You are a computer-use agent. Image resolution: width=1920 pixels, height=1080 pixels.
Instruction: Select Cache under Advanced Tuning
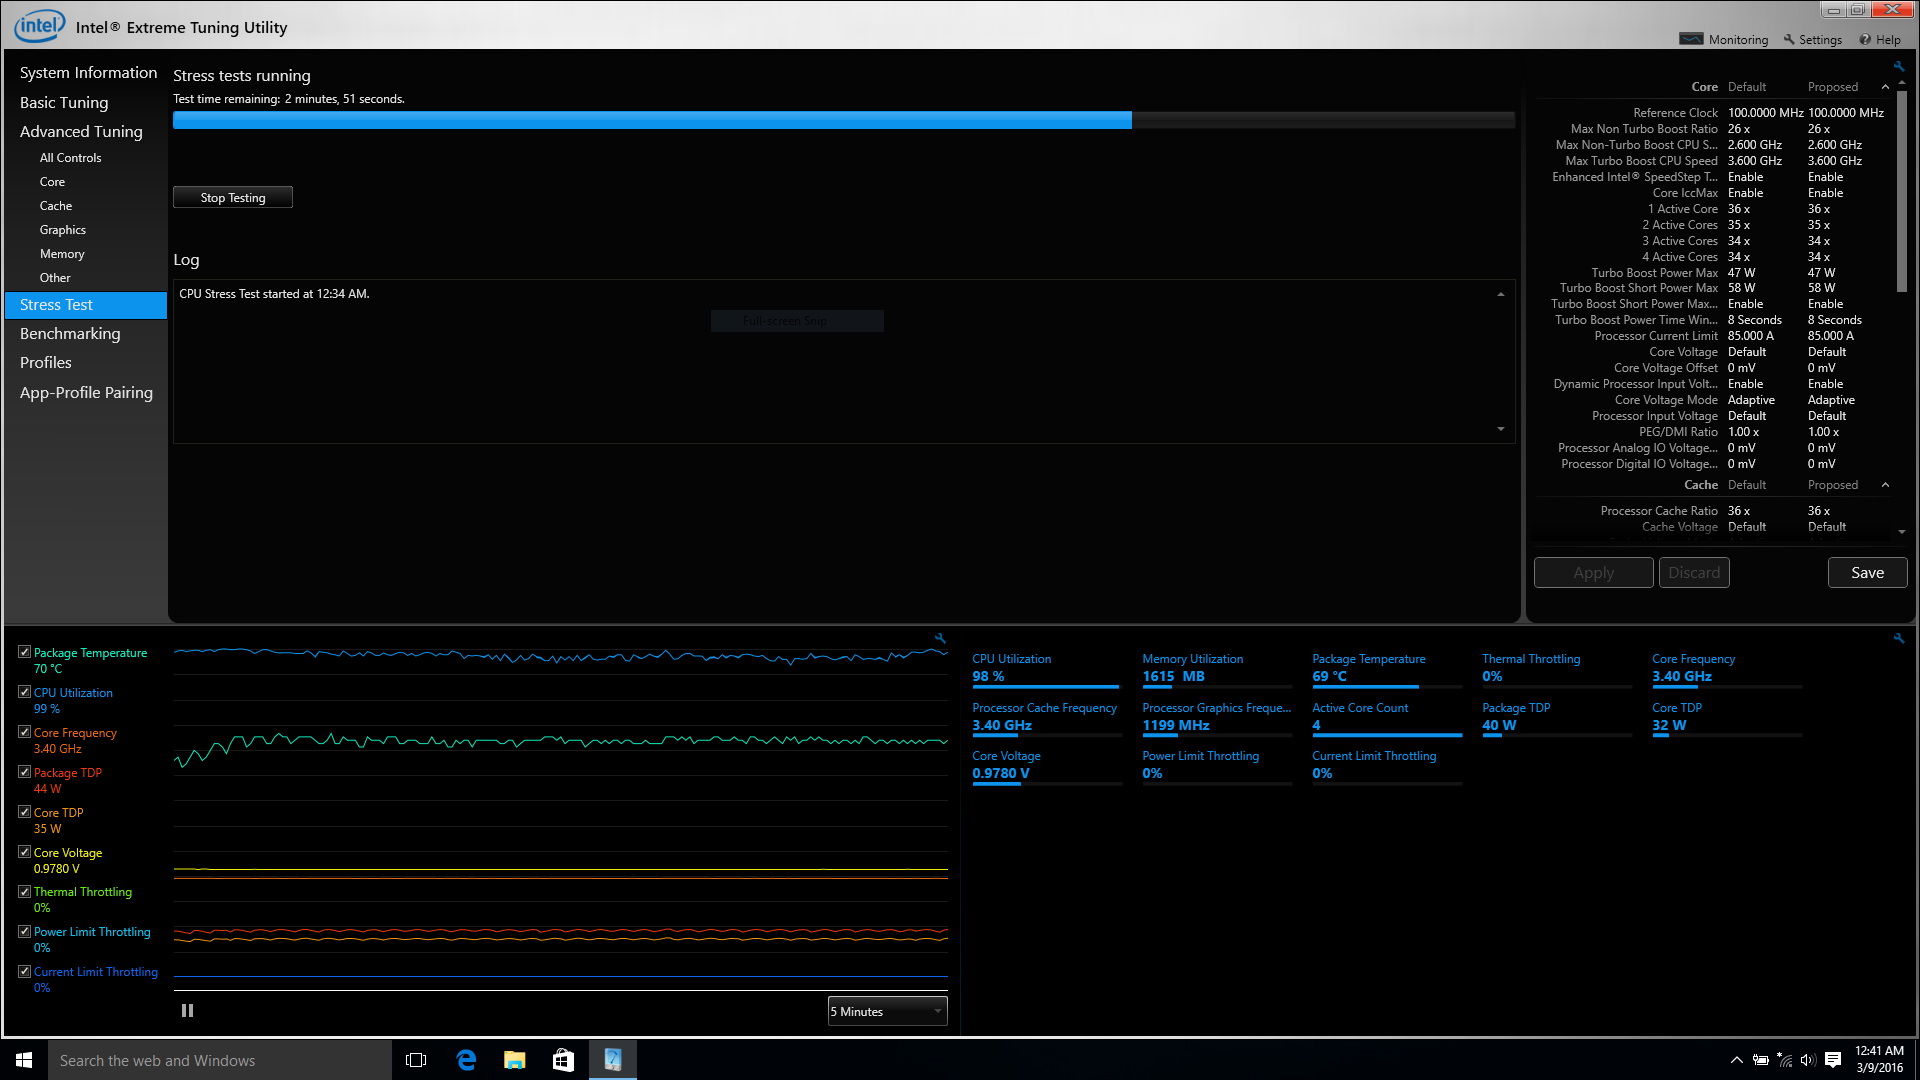[56, 206]
